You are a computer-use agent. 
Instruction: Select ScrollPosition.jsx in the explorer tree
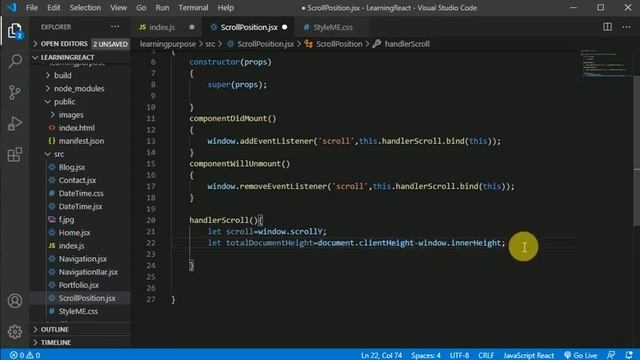click(x=87, y=298)
